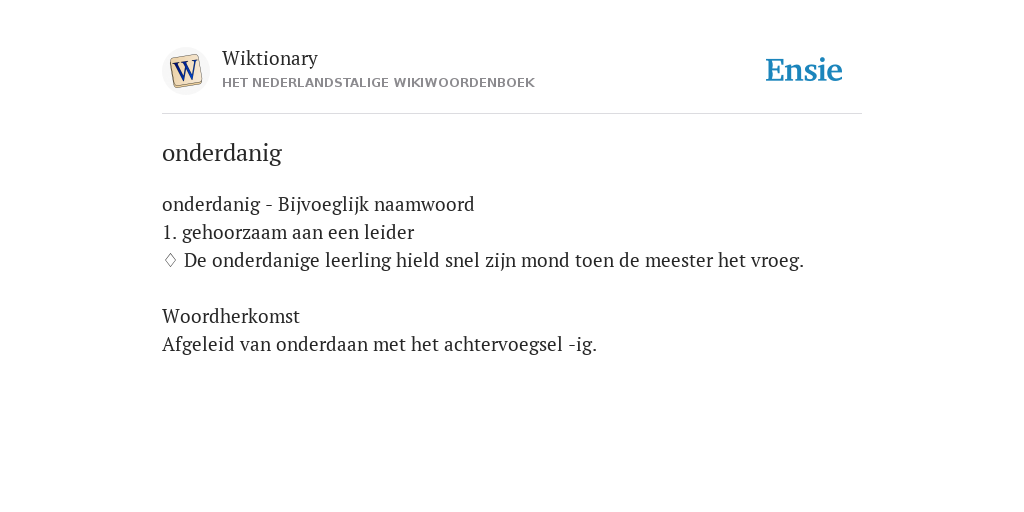Click the example sentence about the leerling
1024x512 pixels.
point(494,261)
